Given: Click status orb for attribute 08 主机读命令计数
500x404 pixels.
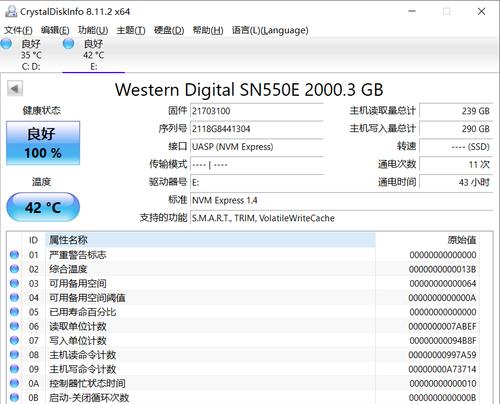Looking at the screenshot, I should (14, 355).
